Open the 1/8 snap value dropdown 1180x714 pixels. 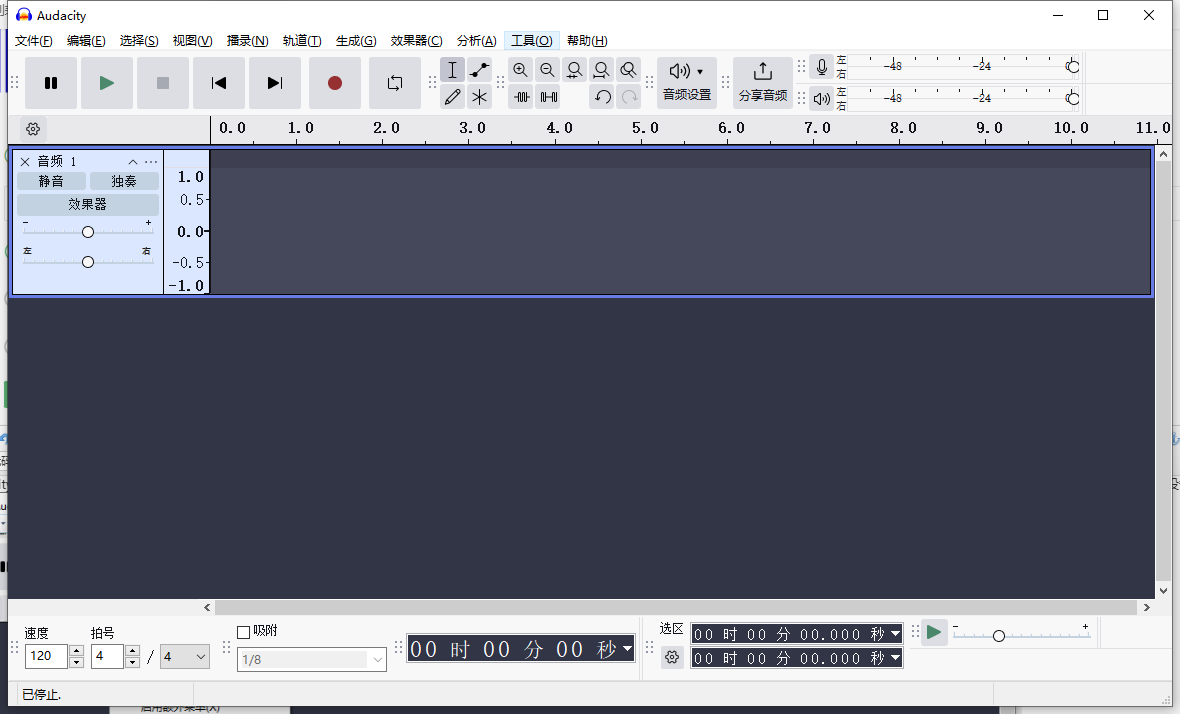(x=312, y=660)
